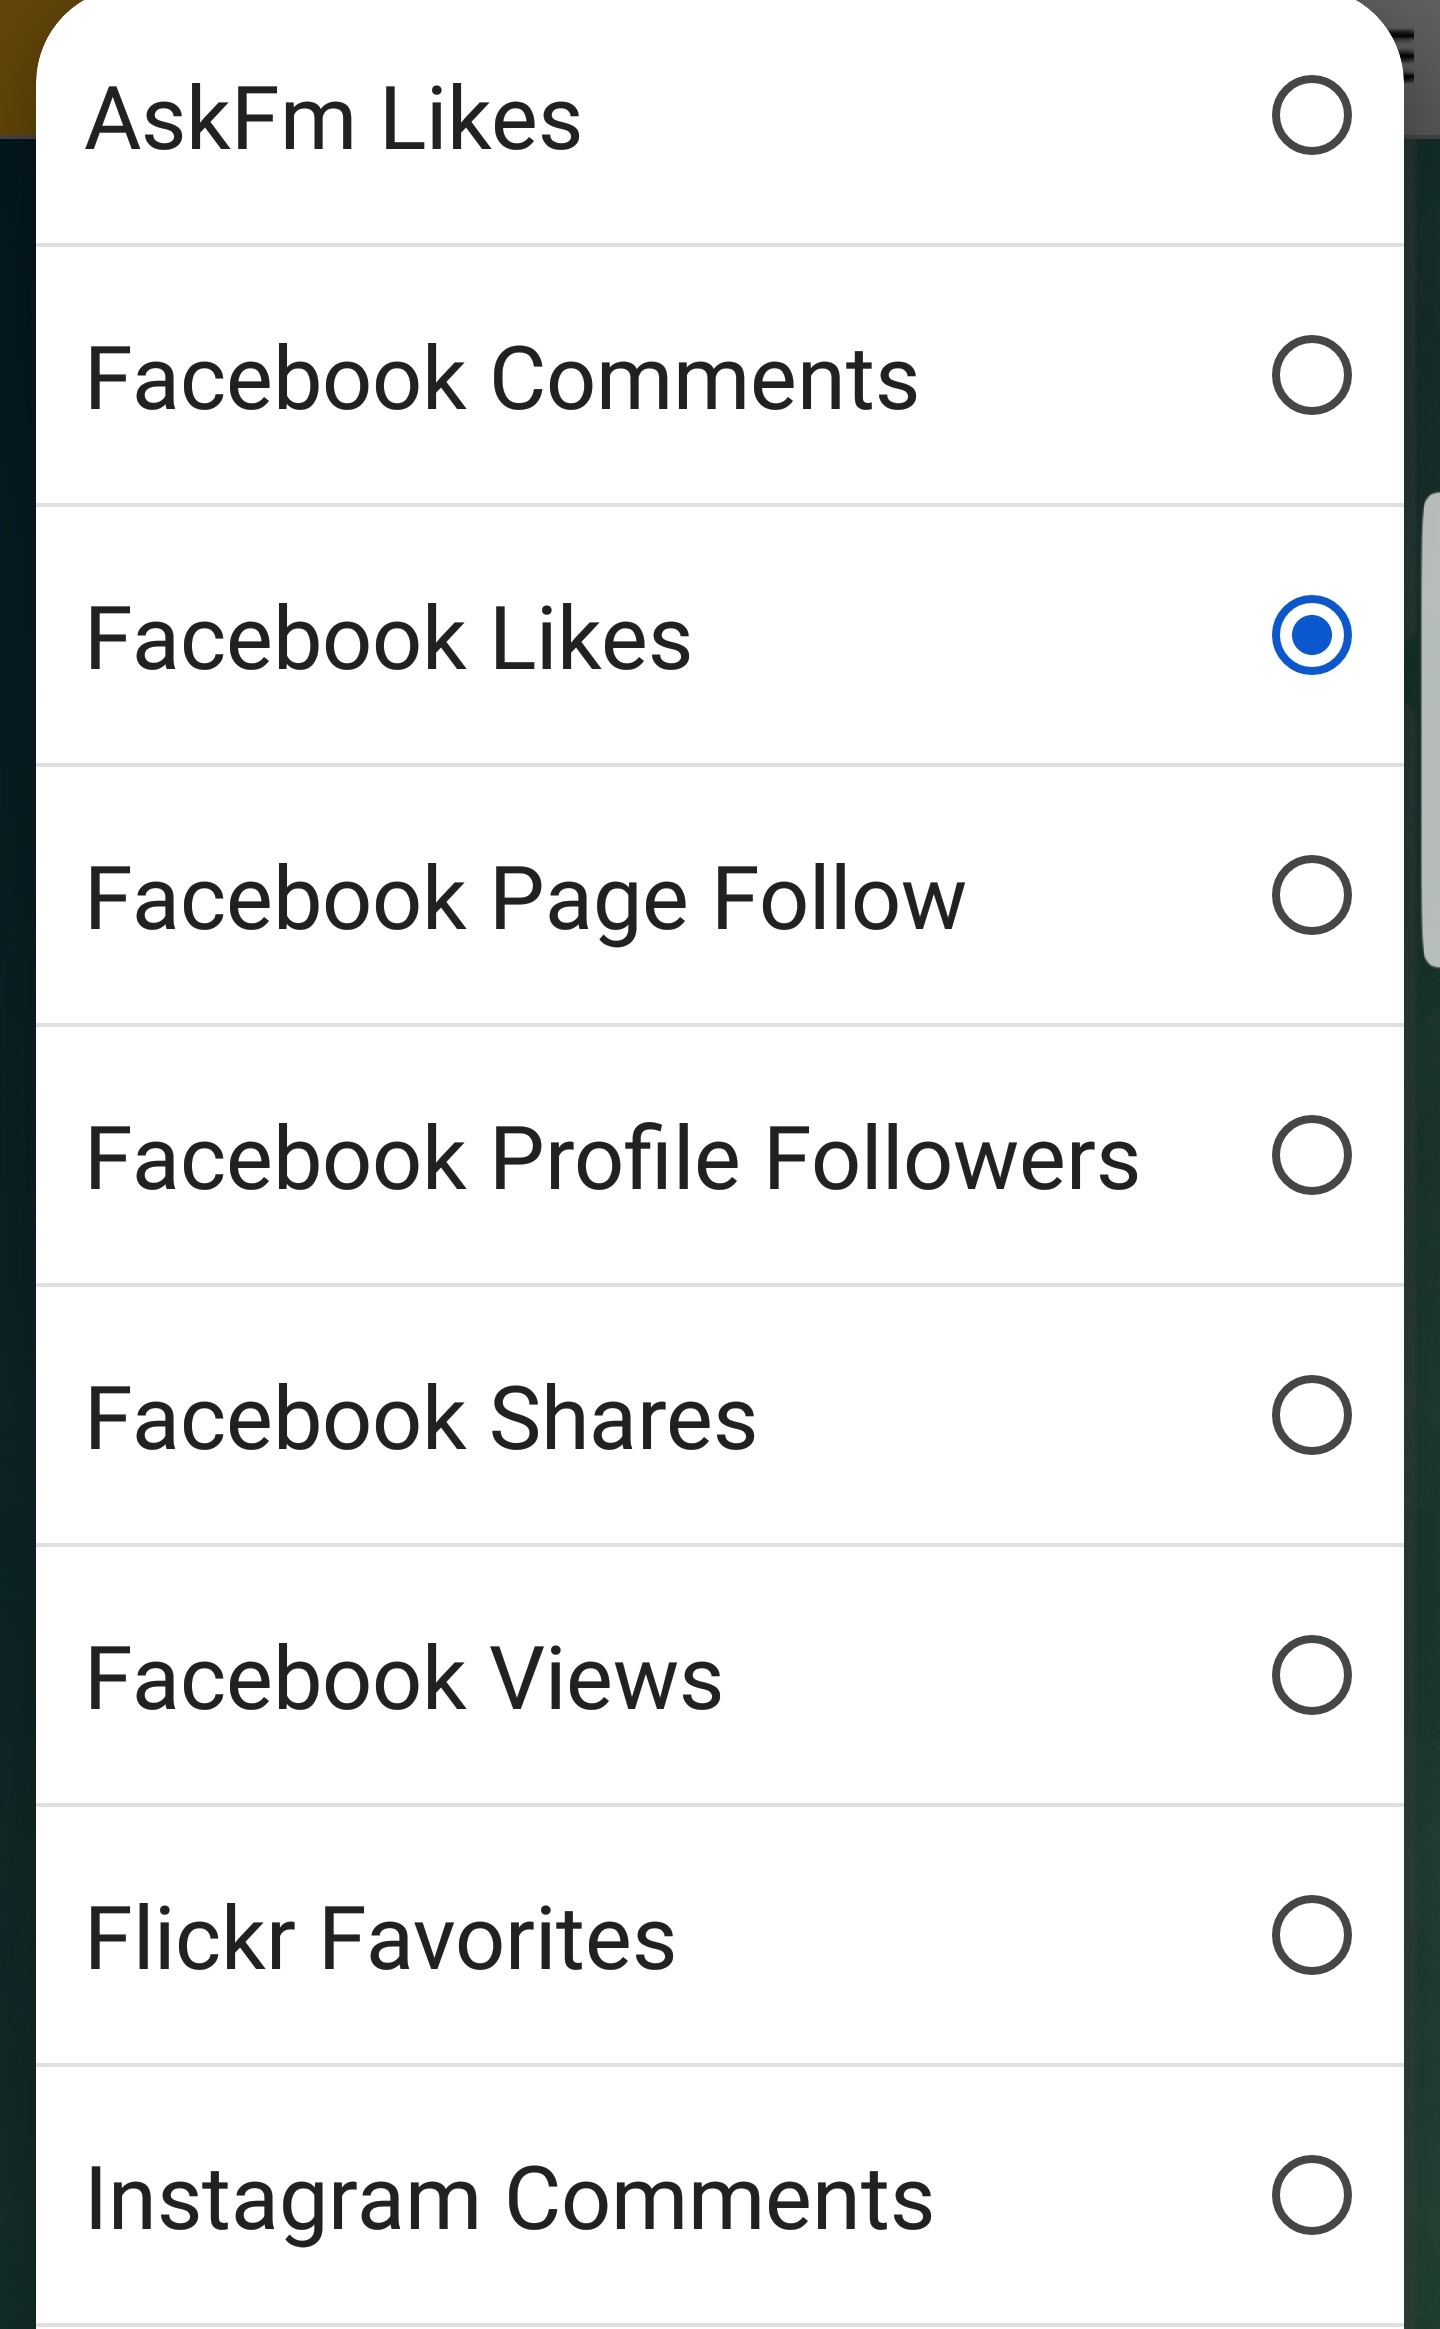Screen dimensions: 1440x2329
Task: Select the AskFm Likes radio button
Action: point(1311,115)
